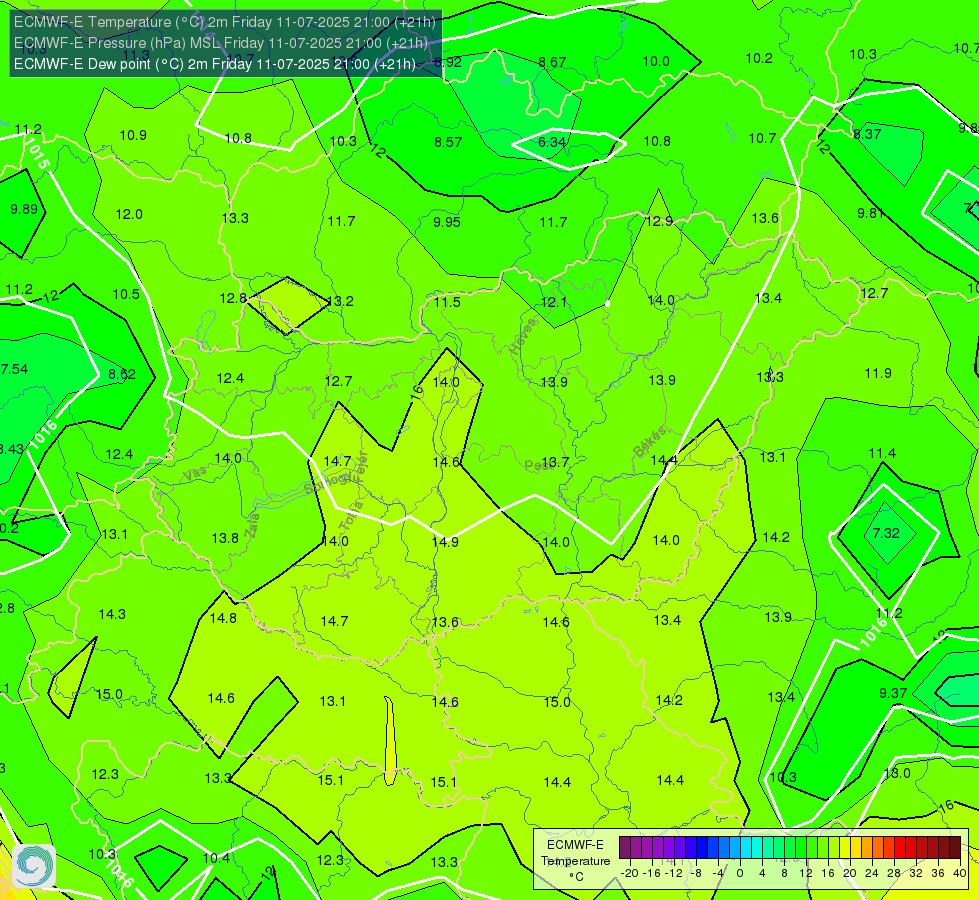Viewport: 979px width, 900px height.
Task: Click the 13.7 value near Pest
Action: pyautogui.click(x=556, y=462)
